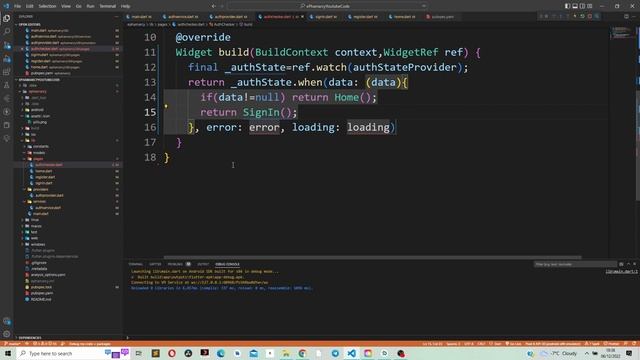Switch to the main.dart editor tab
Image resolution: width=640 pixels, height=360 pixels.
[x=141, y=17]
